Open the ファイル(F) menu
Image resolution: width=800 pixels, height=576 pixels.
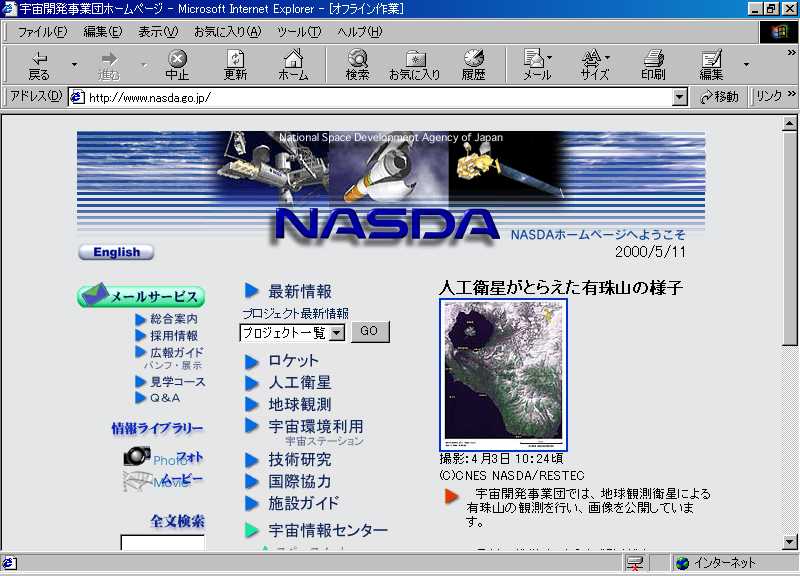[x=42, y=32]
